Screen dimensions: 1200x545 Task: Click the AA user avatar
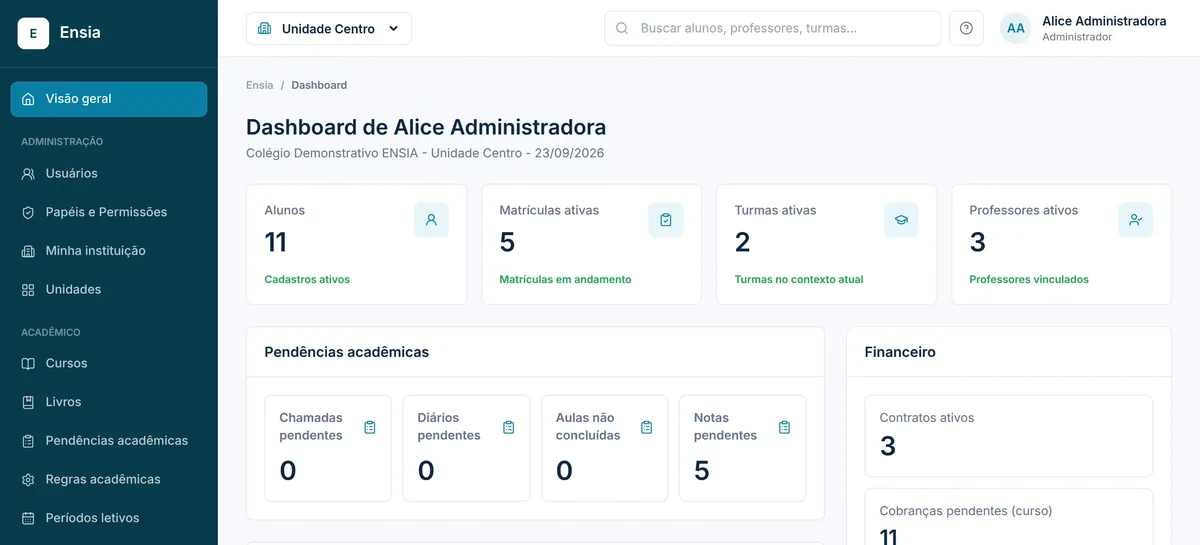[x=1016, y=28]
